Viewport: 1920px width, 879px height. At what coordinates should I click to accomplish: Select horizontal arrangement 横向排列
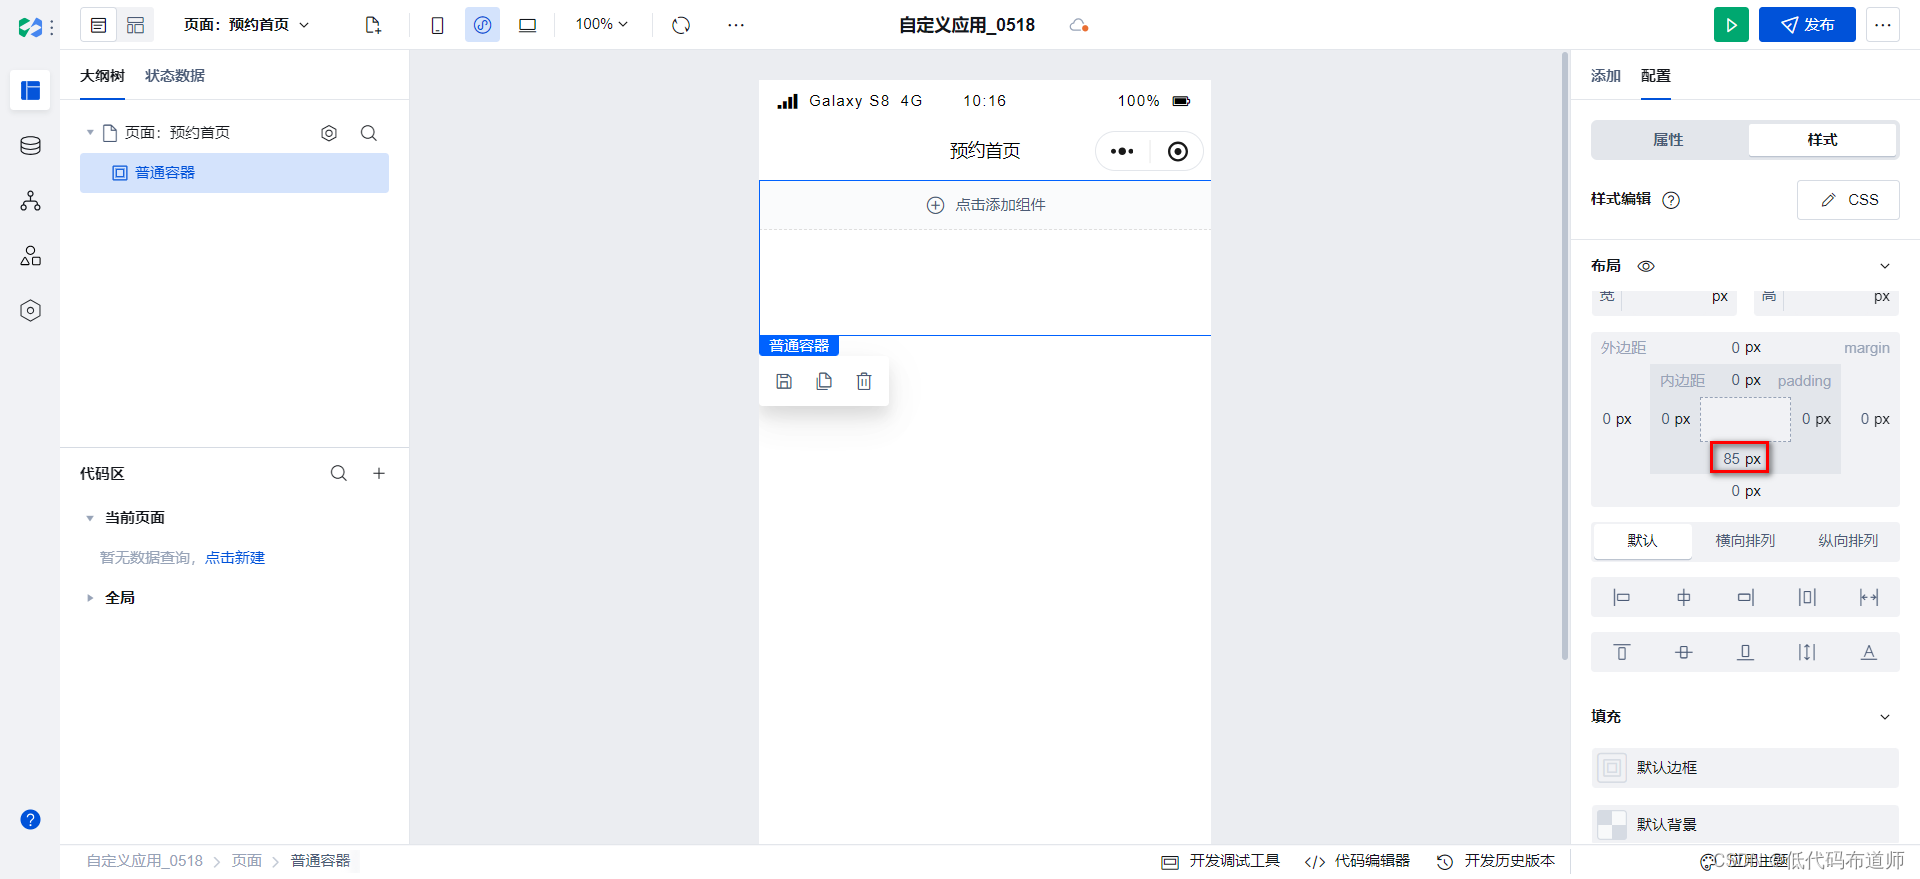point(1745,541)
